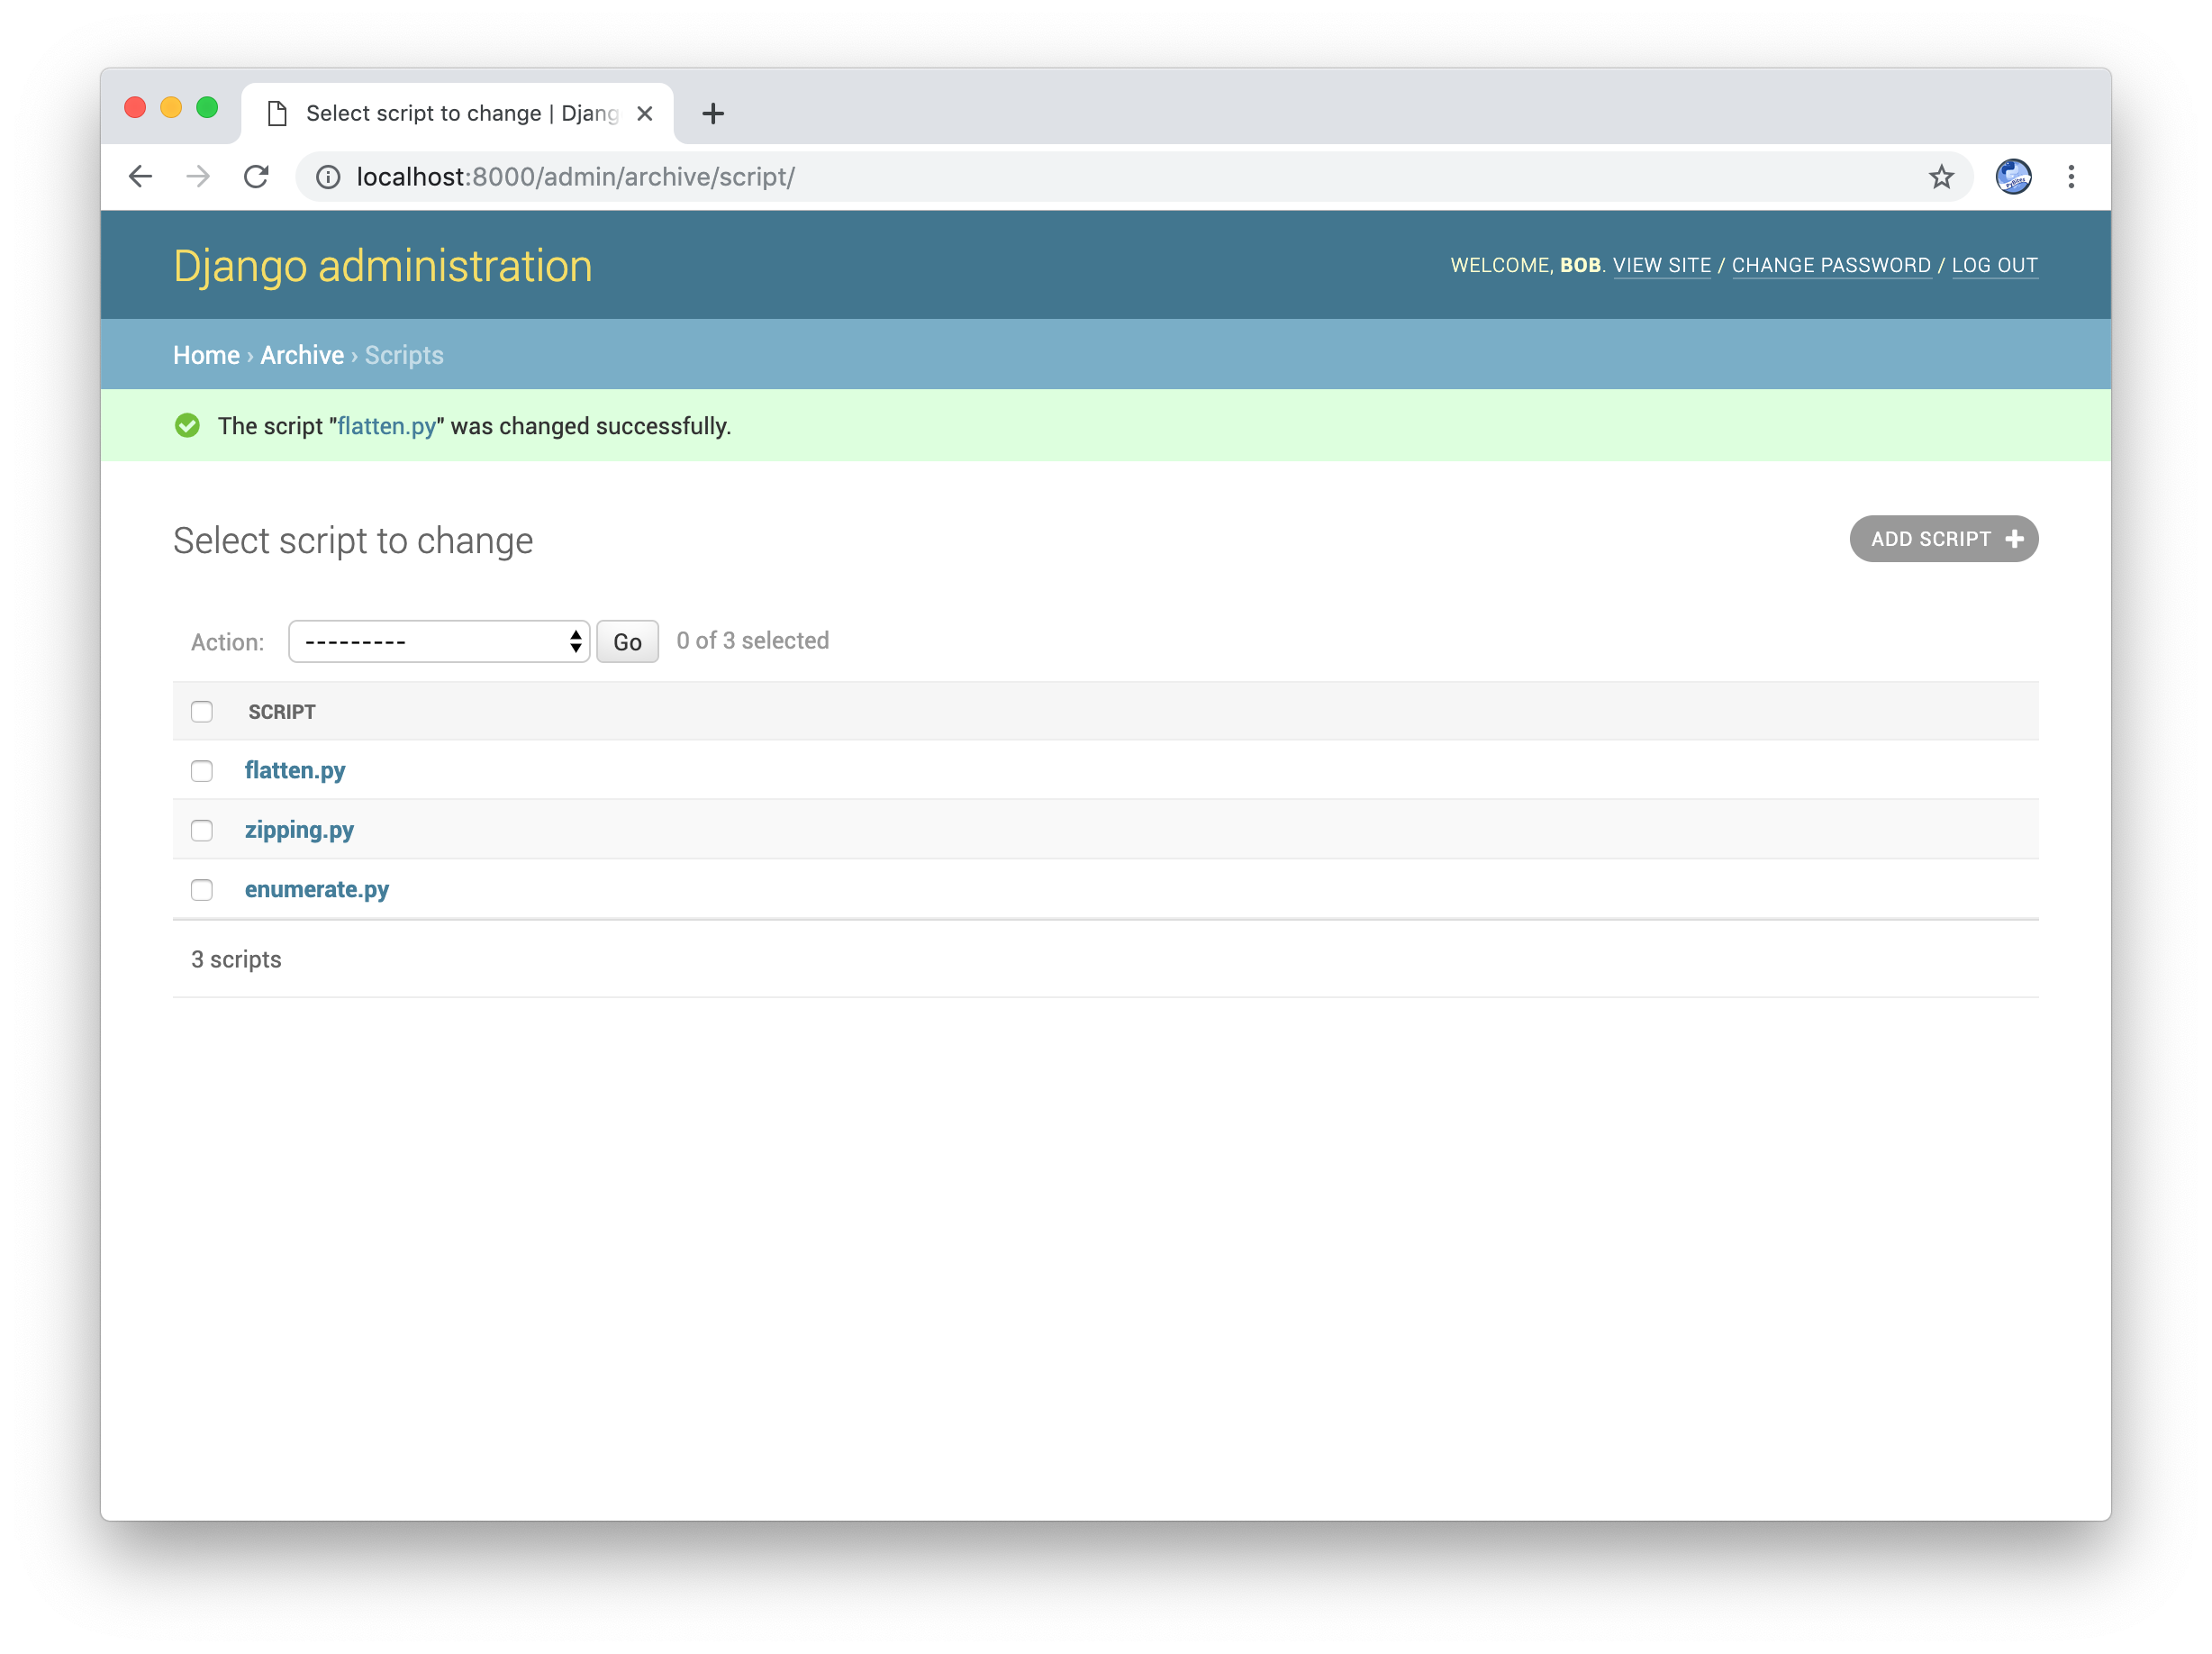This screenshot has height=1654, width=2212.
Task: Check the flatten.py row checkbox
Action: (x=202, y=771)
